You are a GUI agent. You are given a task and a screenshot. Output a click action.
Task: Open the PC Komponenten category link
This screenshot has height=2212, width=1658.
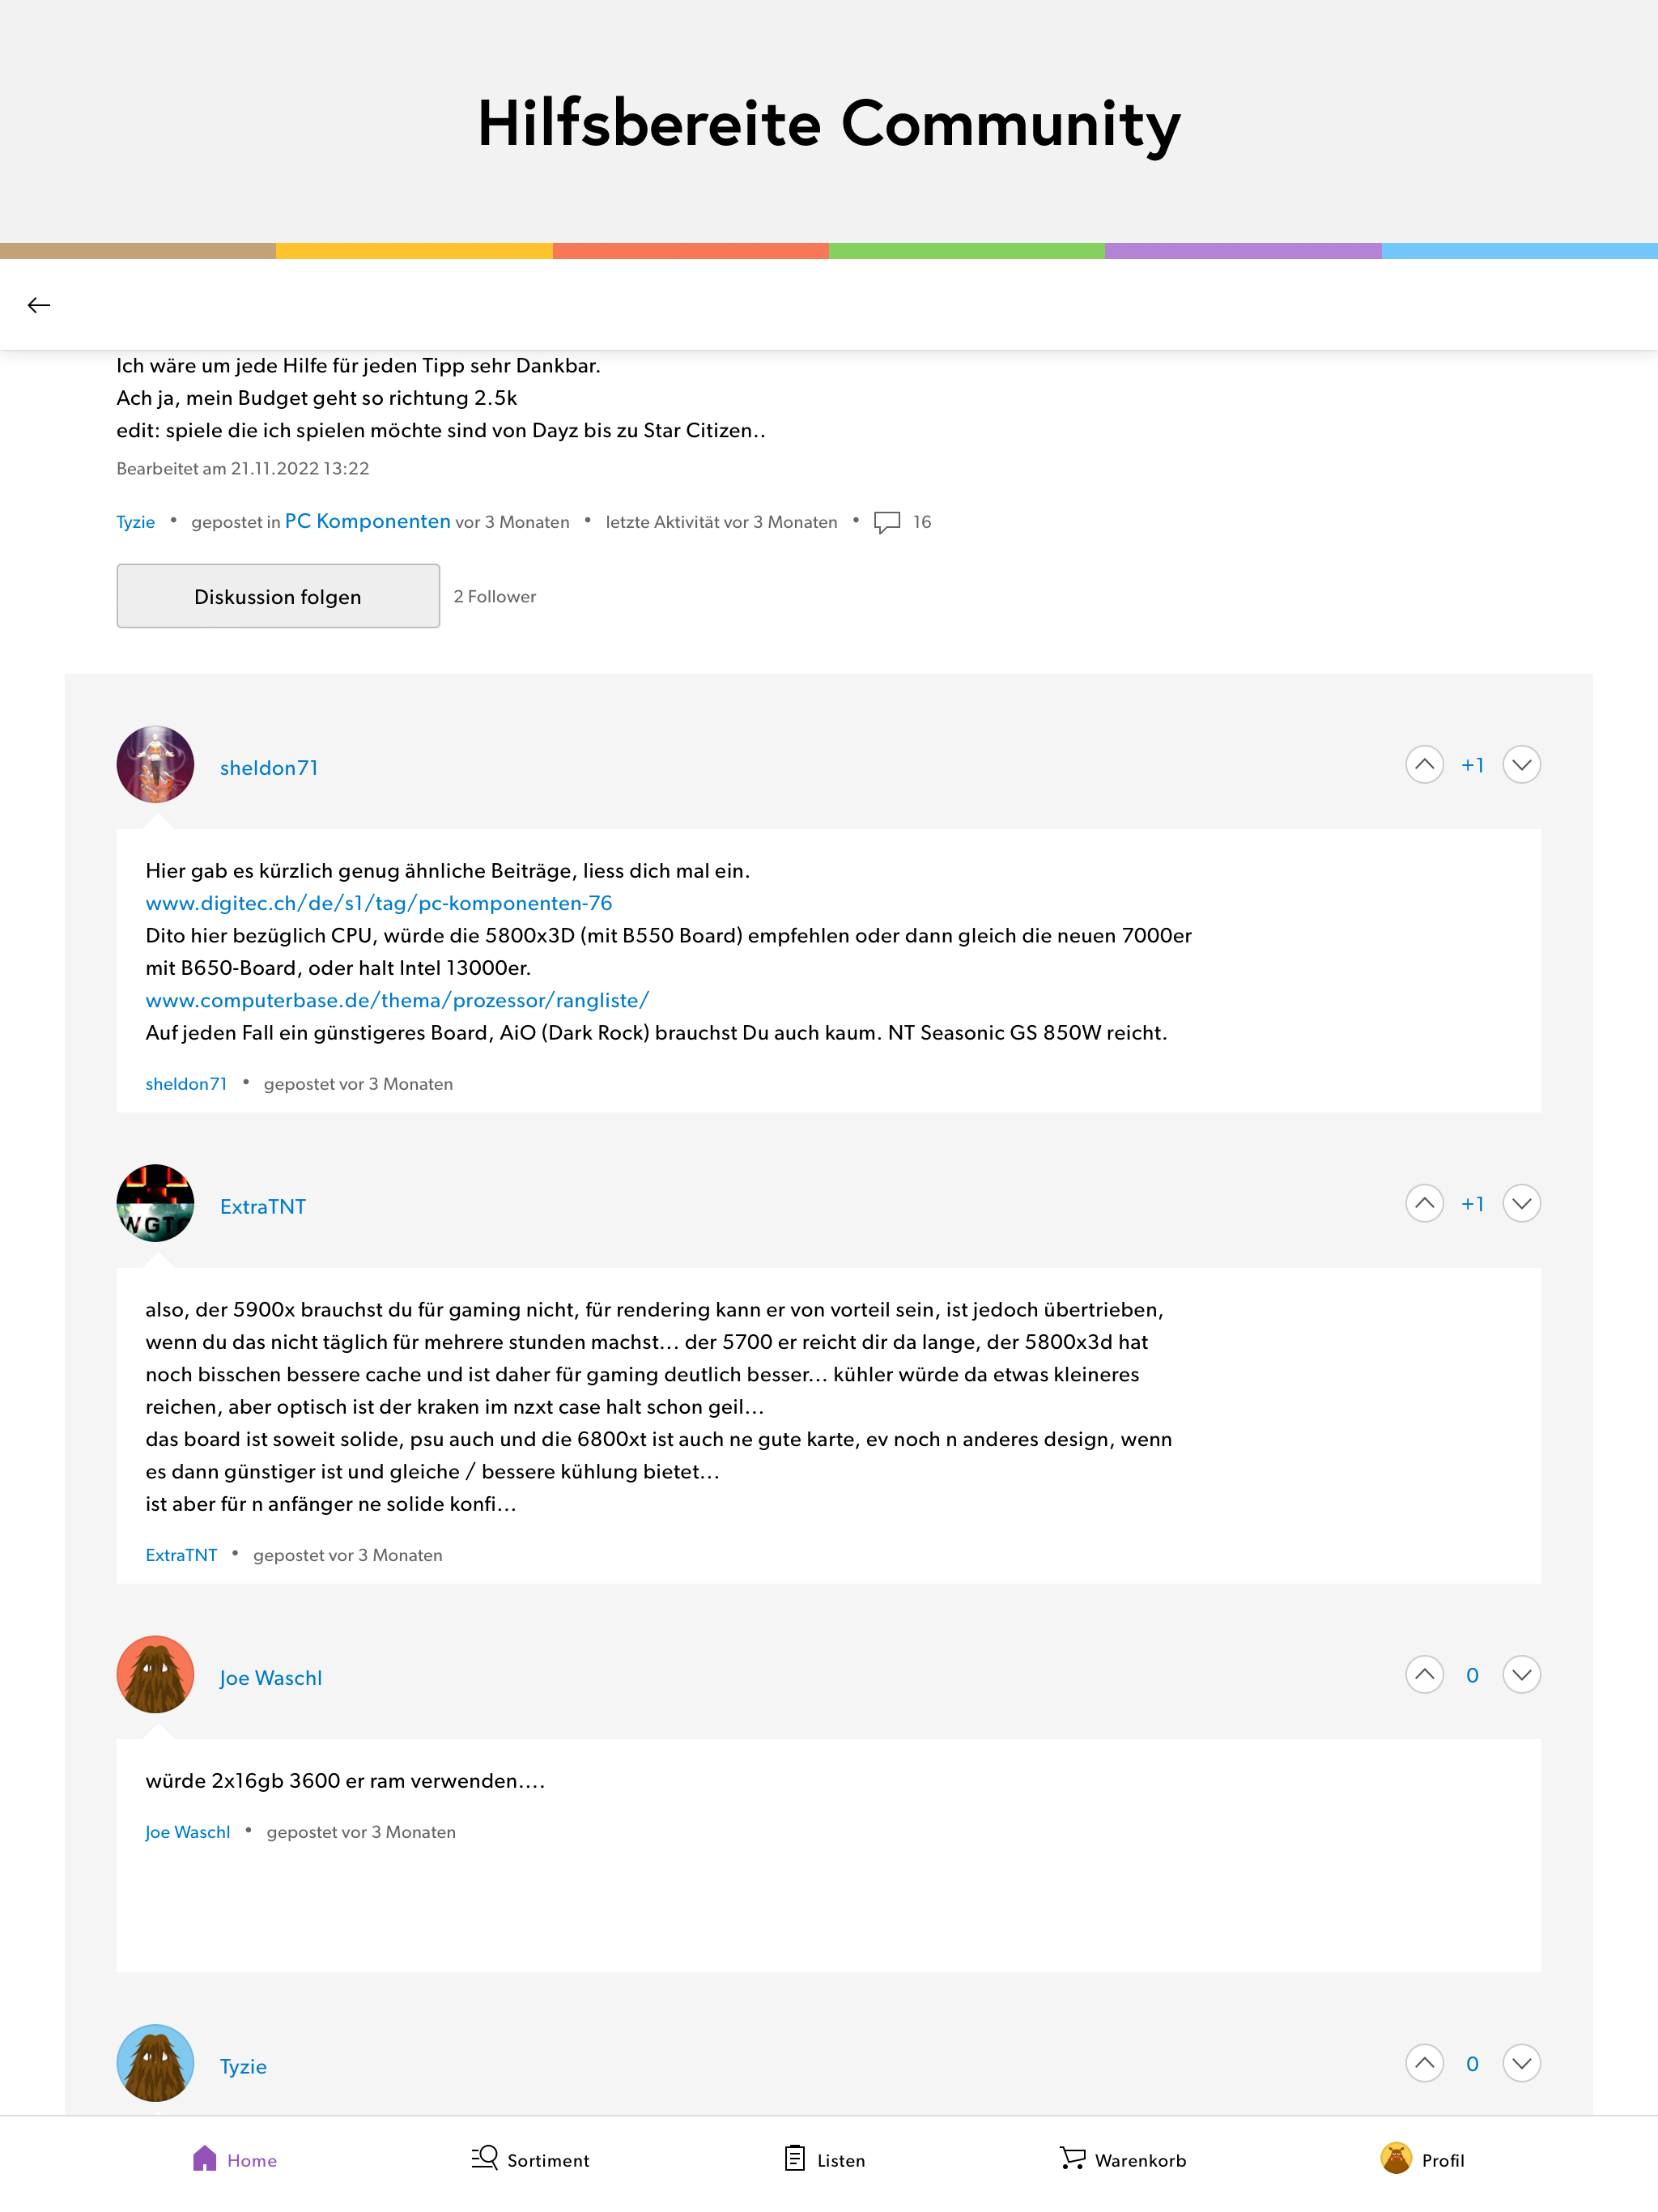point(367,521)
